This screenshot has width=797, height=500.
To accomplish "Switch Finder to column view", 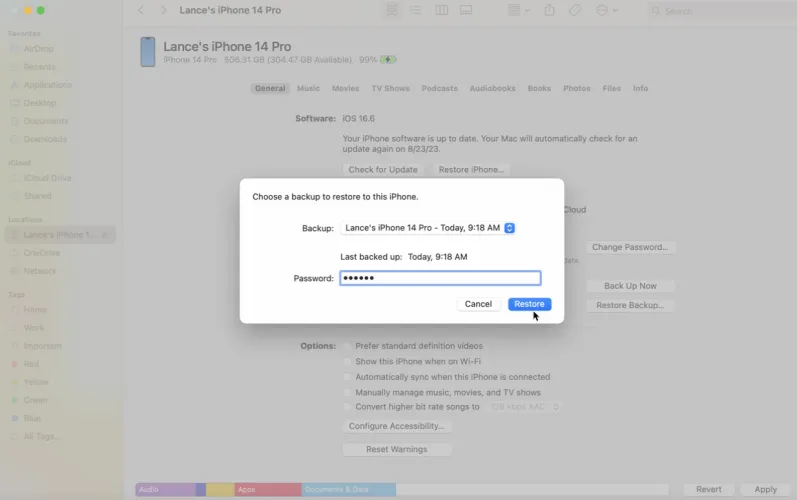I will pyautogui.click(x=442, y=10).
